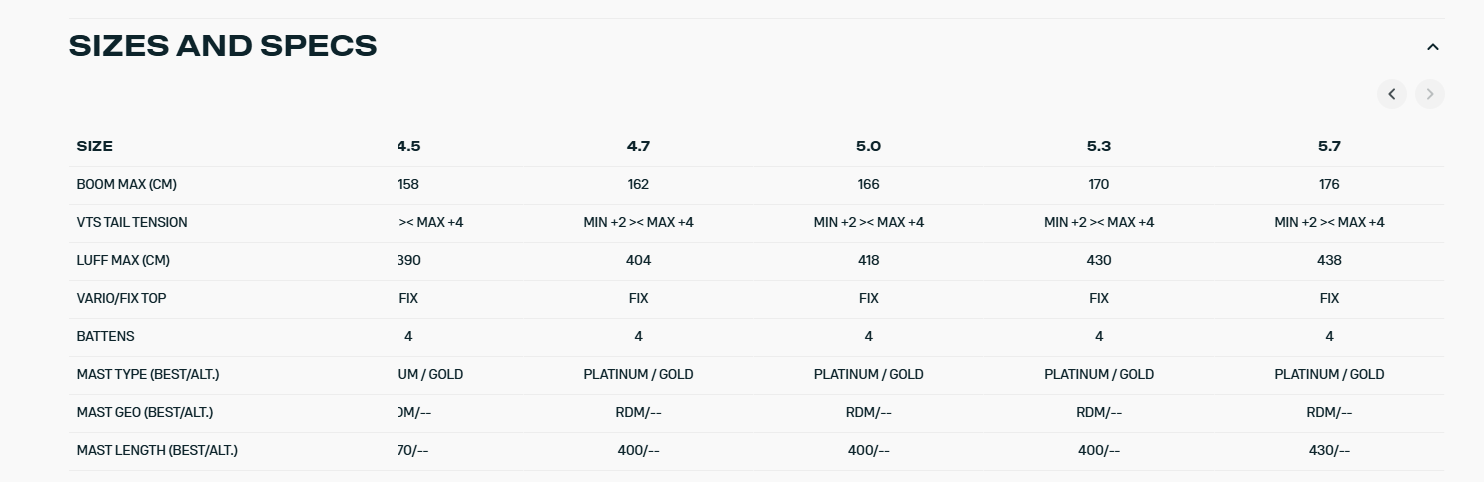Click the VTS Tail Tension row label
1484x482 pixels.
(x=132, y=222)
